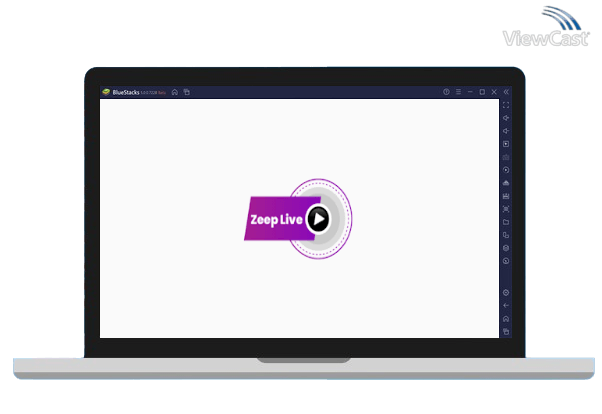Go to Android home from sidebar
This screenshot has width=602, height=414.
[506, 319]
